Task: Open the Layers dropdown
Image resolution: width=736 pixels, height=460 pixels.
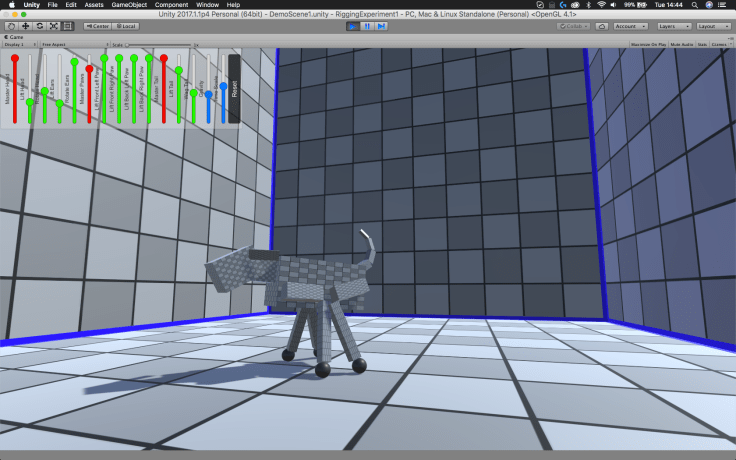Action: [673, 26]
